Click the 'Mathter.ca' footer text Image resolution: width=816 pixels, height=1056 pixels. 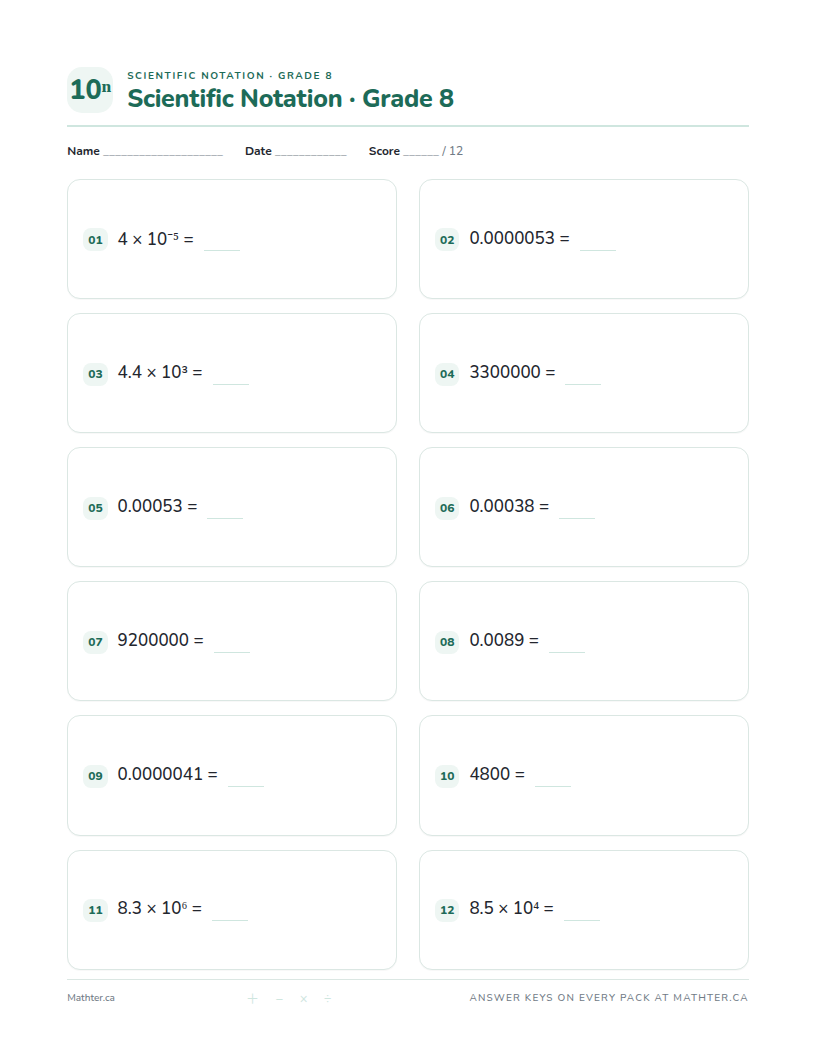pyautogui.click(x=91, y=997)
